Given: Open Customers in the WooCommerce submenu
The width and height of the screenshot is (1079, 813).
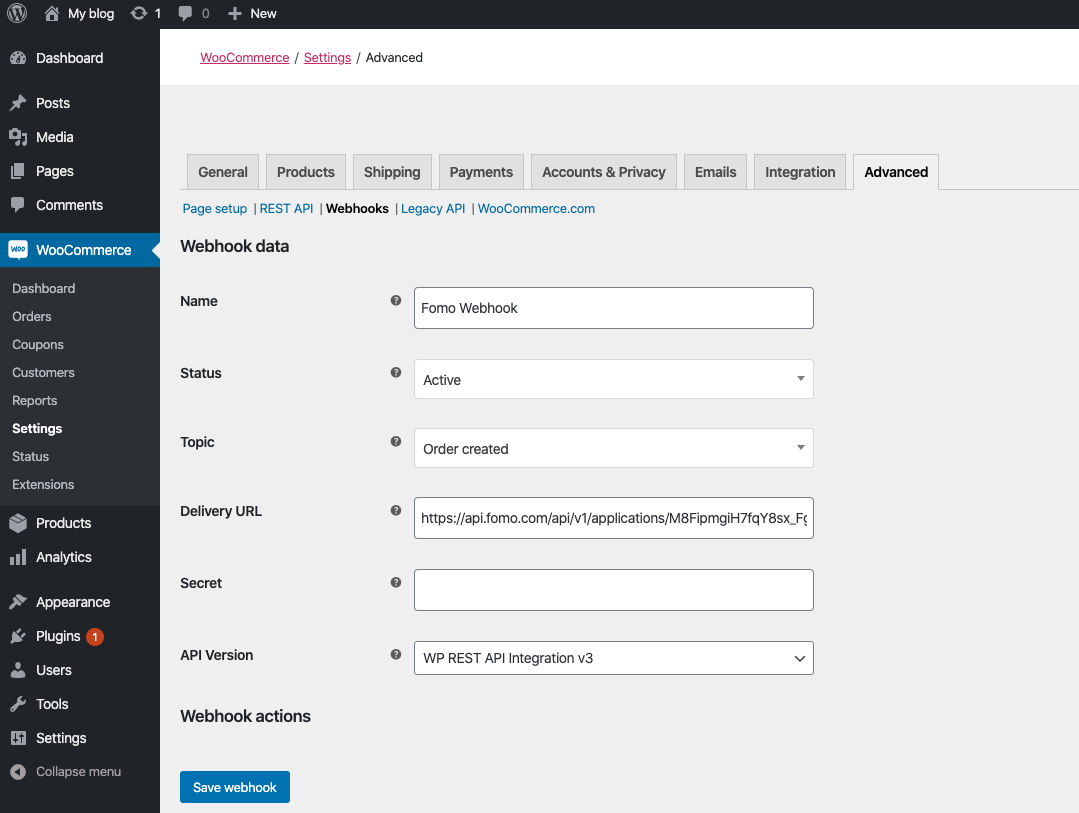Looking at the screenshot, I should click(x=43, y=372).
